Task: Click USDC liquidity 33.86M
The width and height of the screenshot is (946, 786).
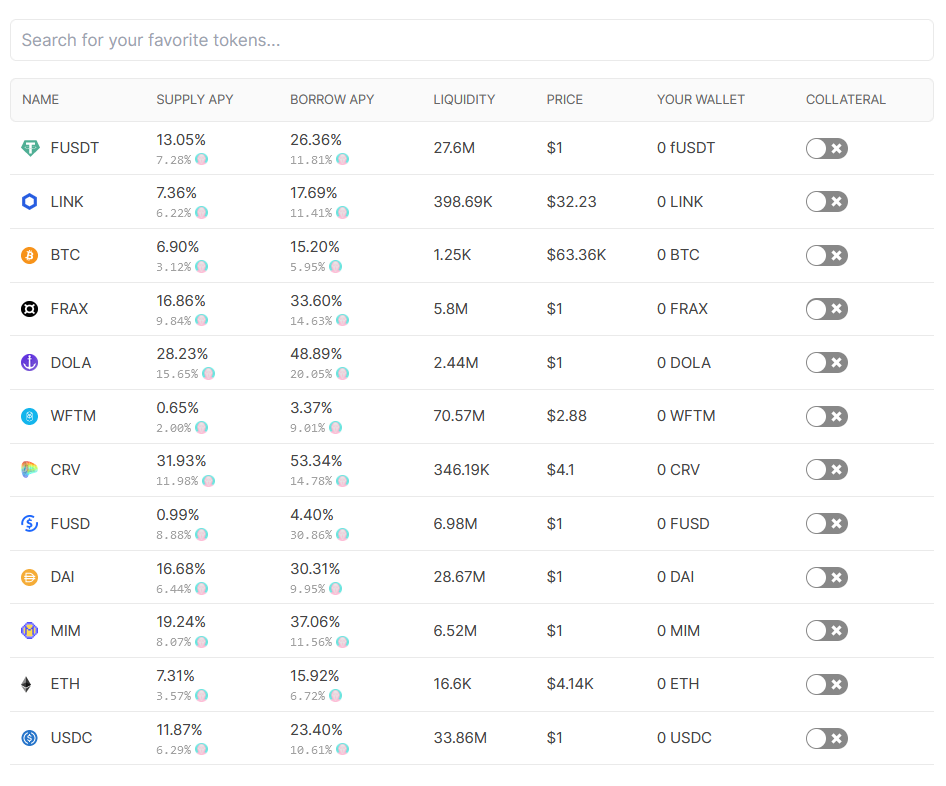Action: tap(460, 738)
